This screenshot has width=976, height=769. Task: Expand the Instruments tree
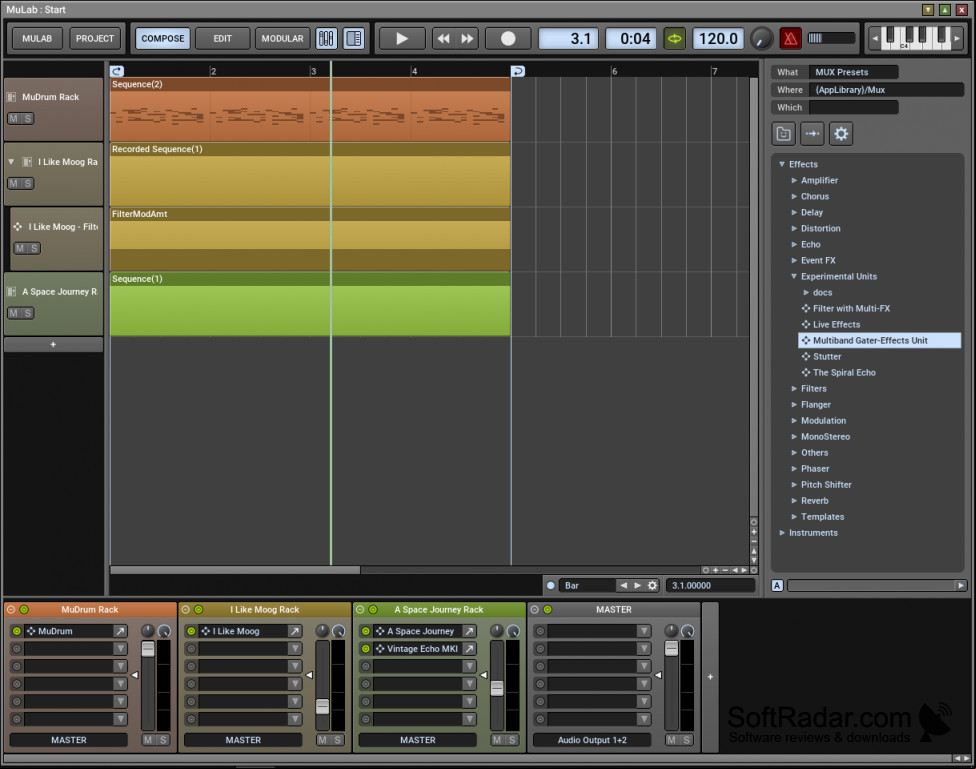pos(782,533)
